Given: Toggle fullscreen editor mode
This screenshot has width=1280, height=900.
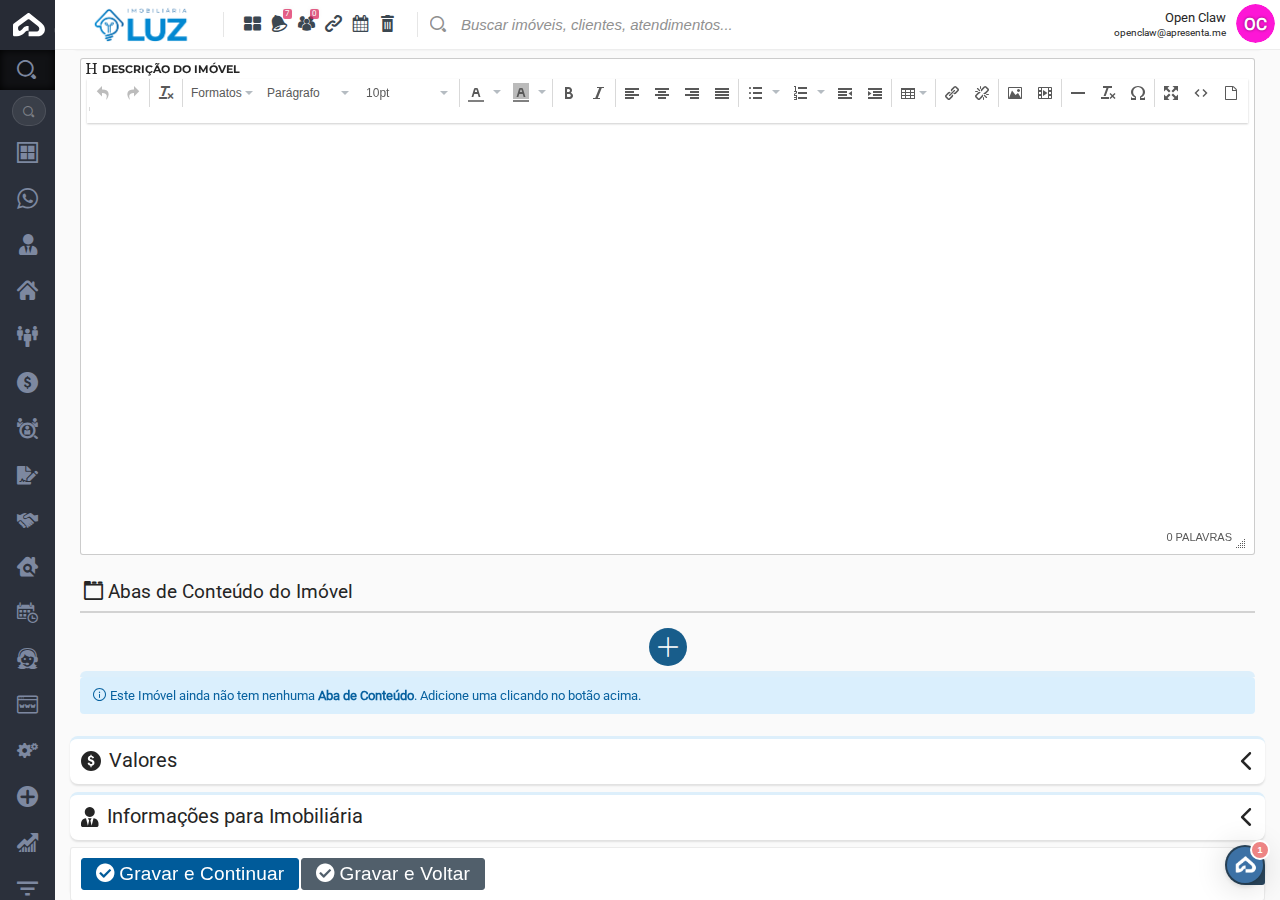Looking at the screenshot, I should [x=1171, y=93].
